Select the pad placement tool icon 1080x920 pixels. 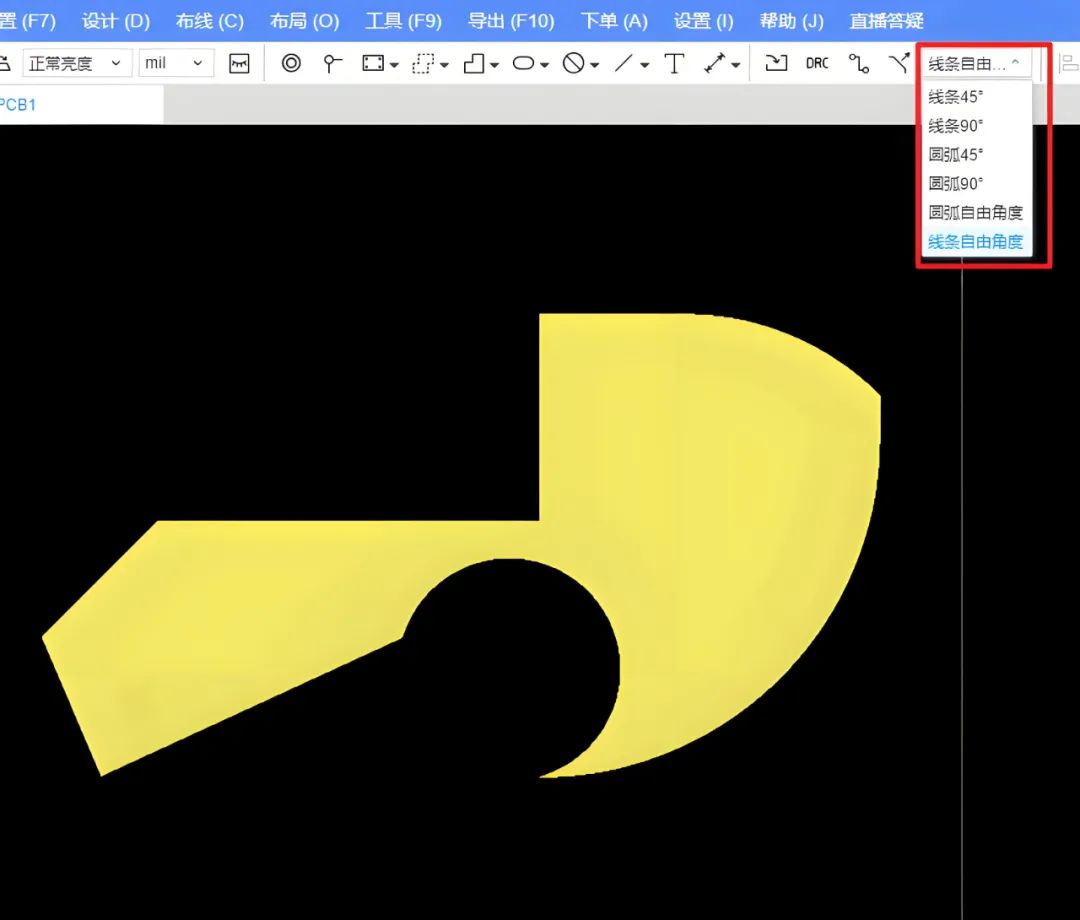tap(333, 63)
